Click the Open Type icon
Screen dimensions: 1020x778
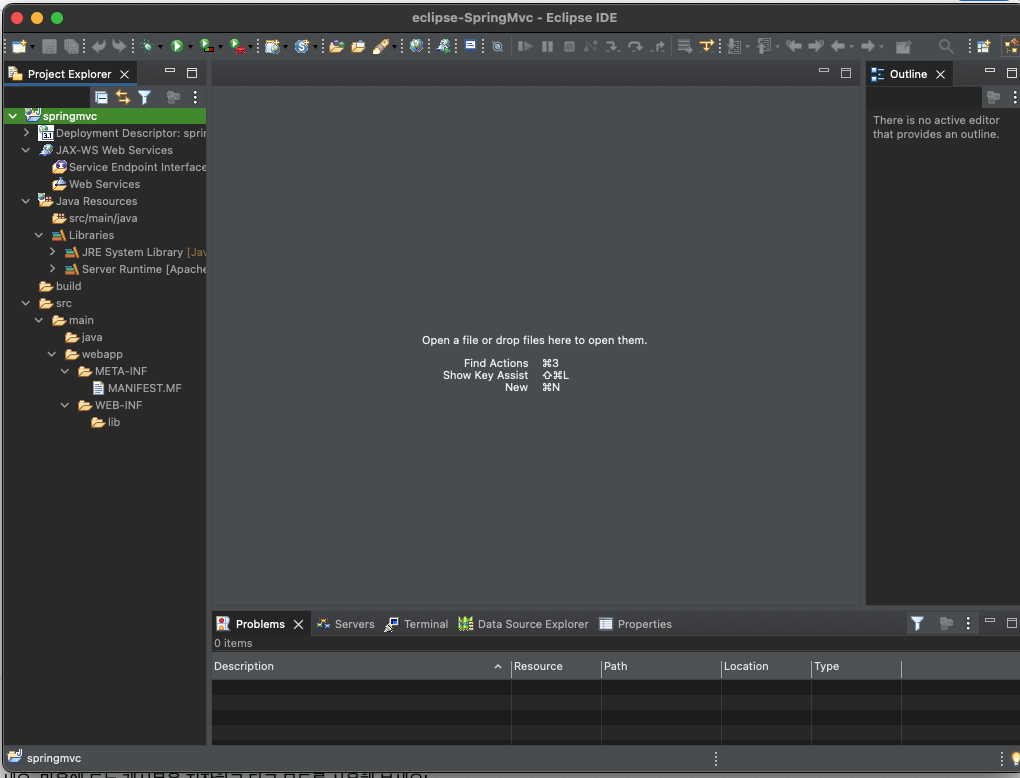click(x=336, y=46)
